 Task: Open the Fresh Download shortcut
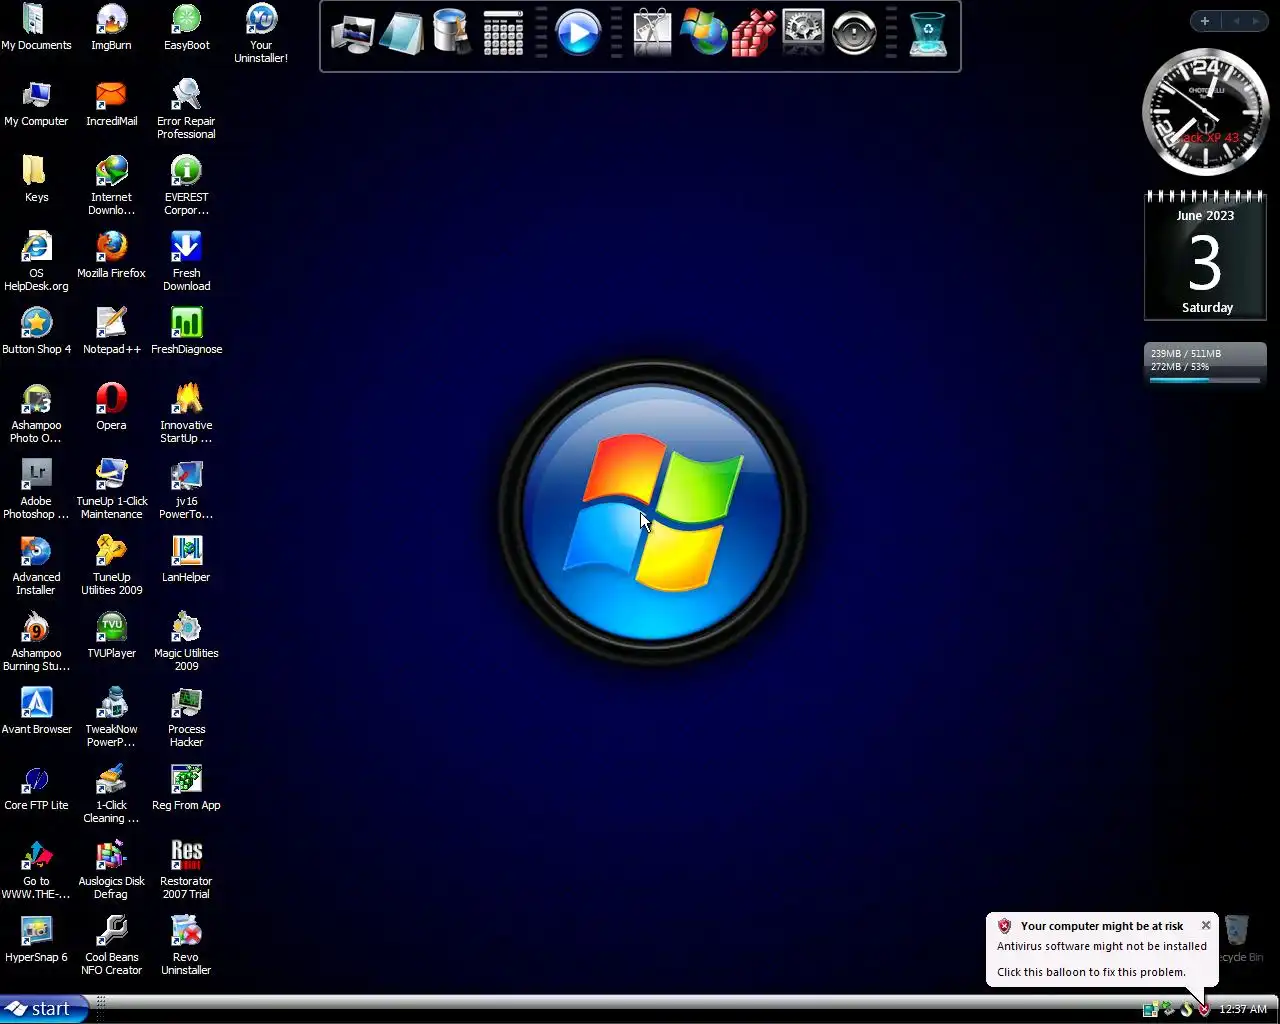pyautogui.click(x=186, y=262)
